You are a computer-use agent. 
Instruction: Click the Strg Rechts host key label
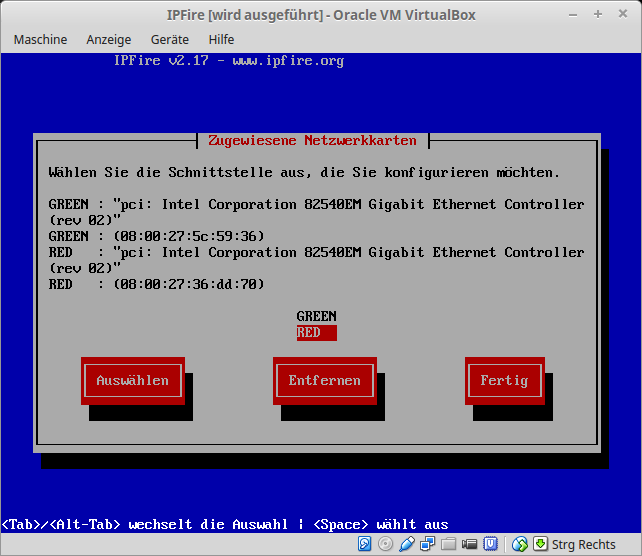pyautogui.click(x=583, y=545)
